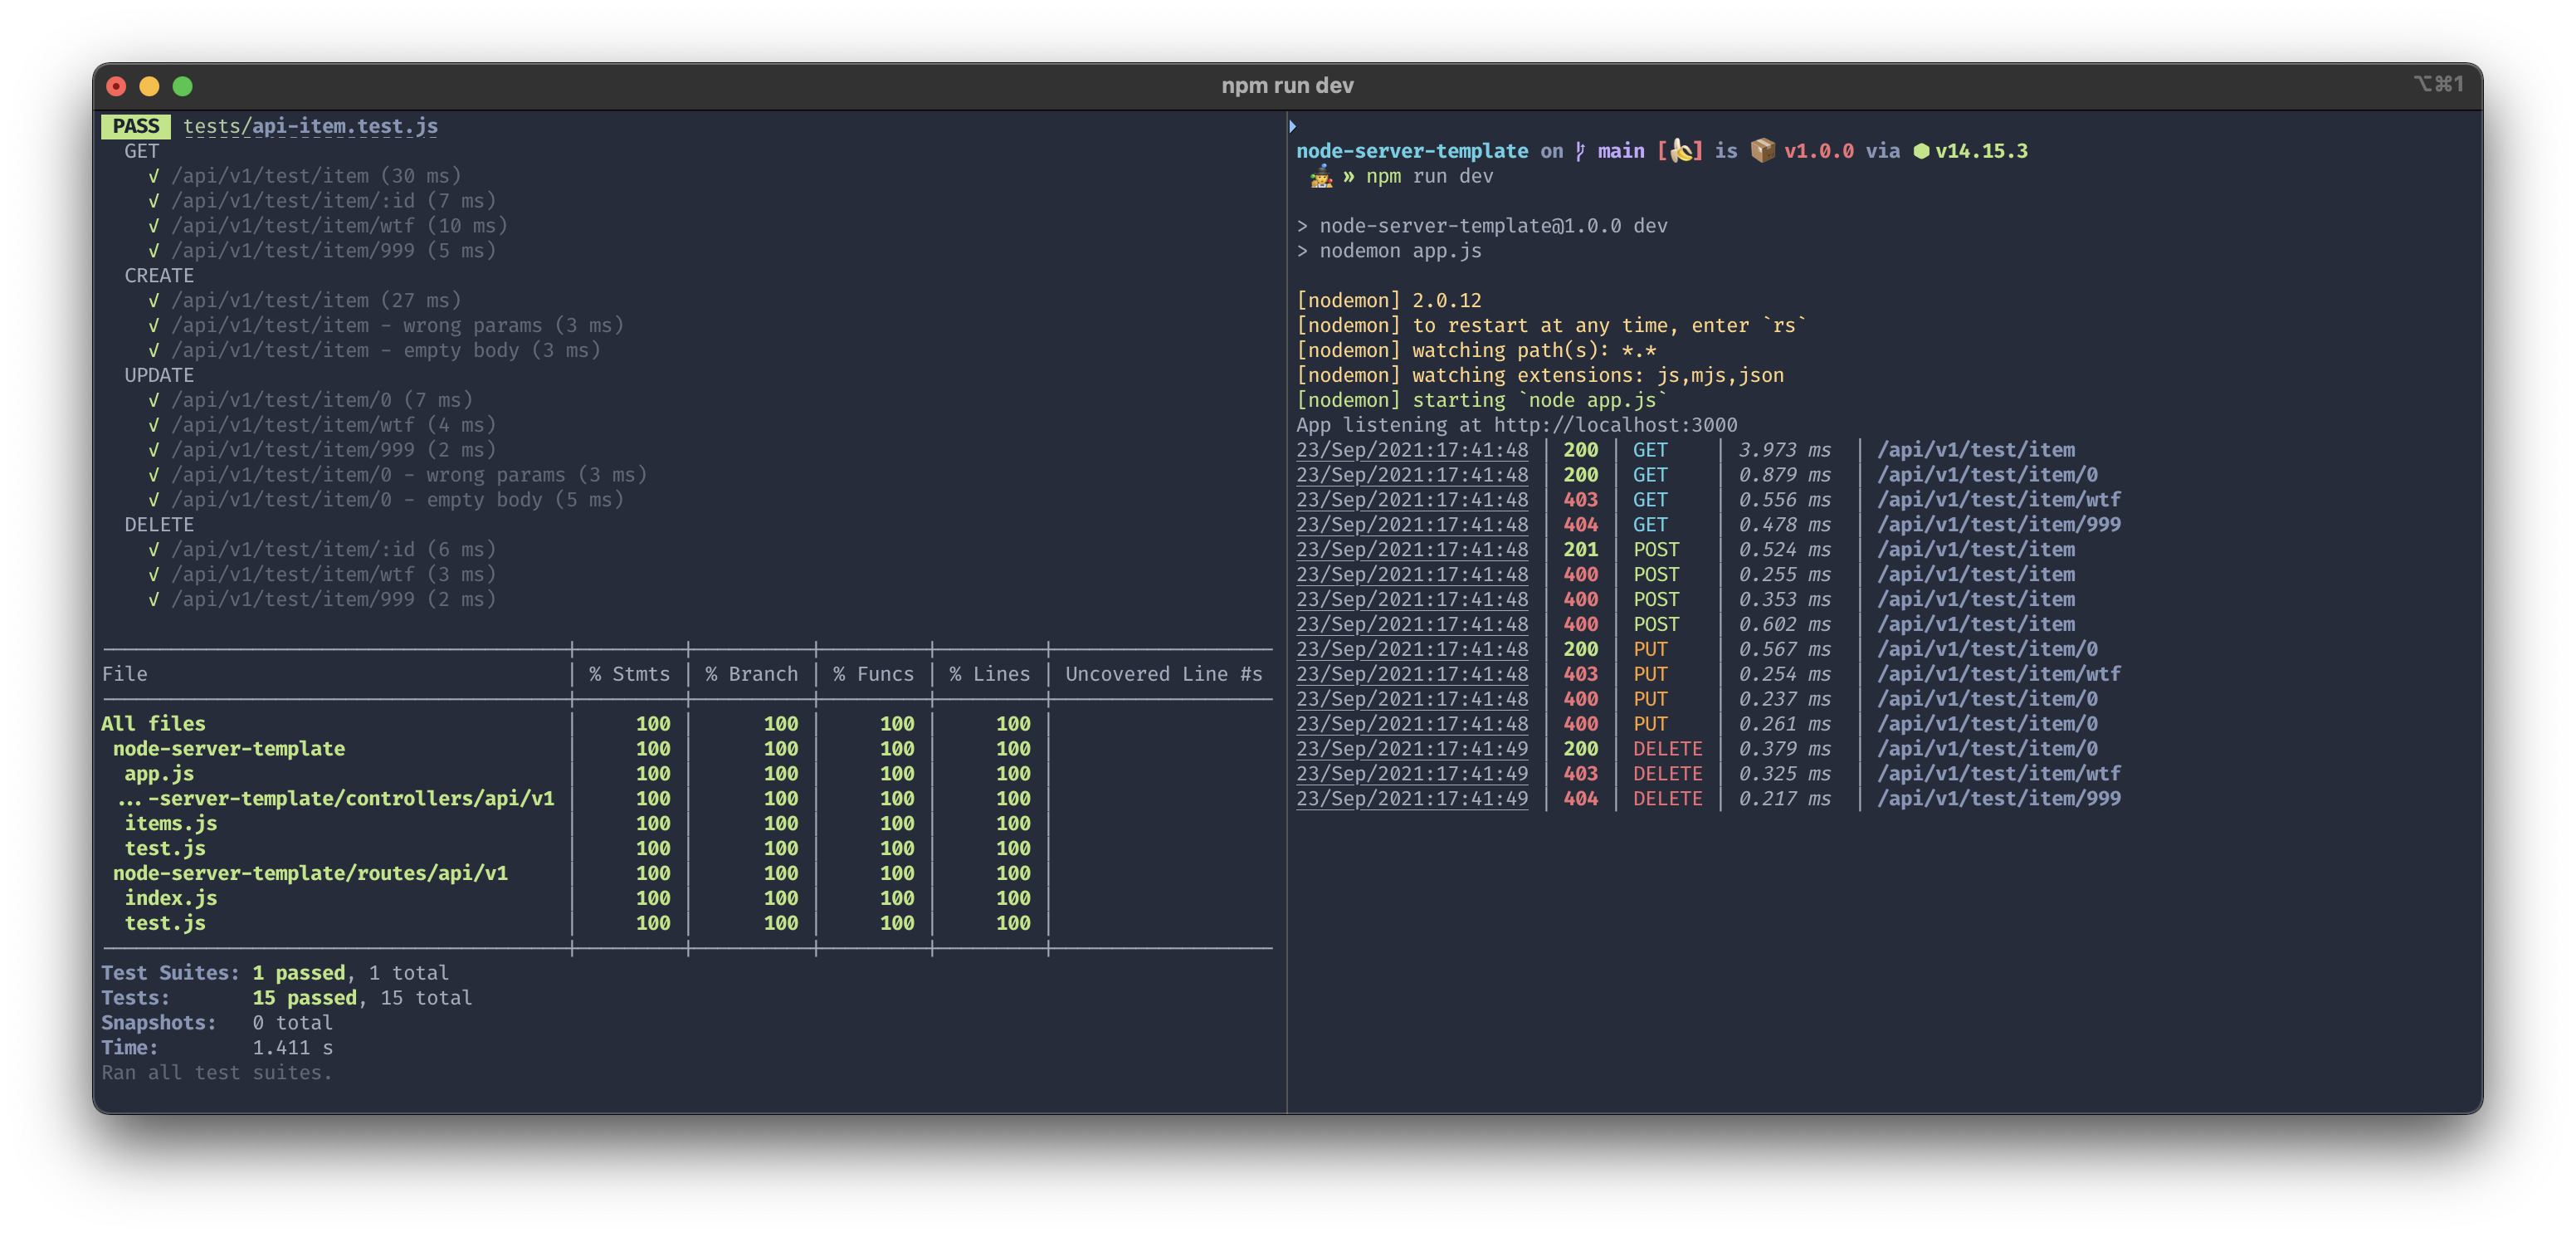The height and width of the screenshot is (1237, 2576).
Task: Click test '/api/v1/test/item - empty body (3 ms)'
Action: coord(386,351)
